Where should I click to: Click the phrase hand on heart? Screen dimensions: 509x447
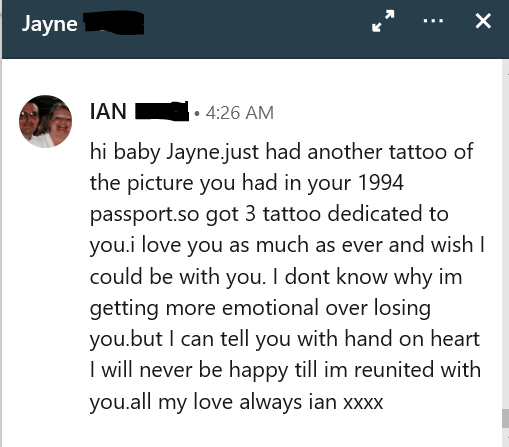(x=412, y=339)
